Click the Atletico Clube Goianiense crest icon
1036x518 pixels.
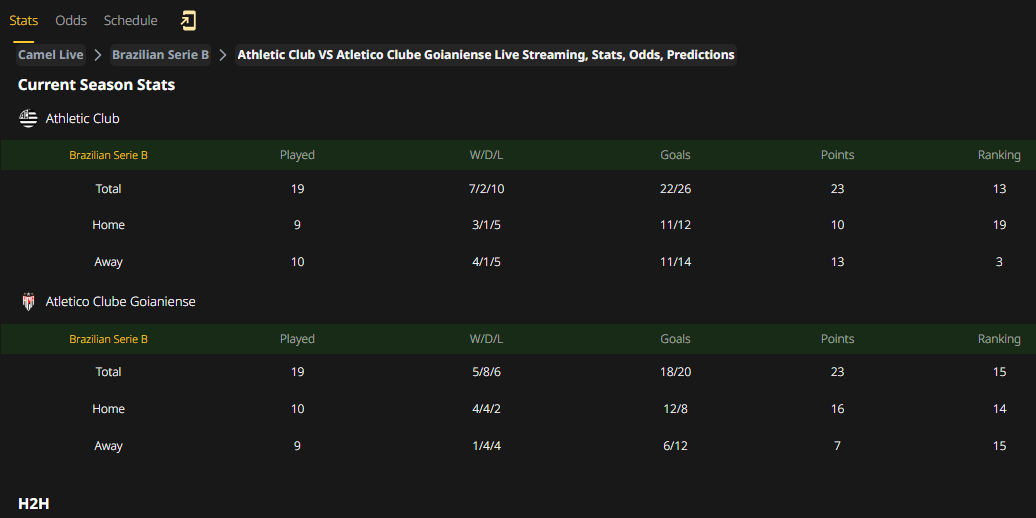pos(28,302)
